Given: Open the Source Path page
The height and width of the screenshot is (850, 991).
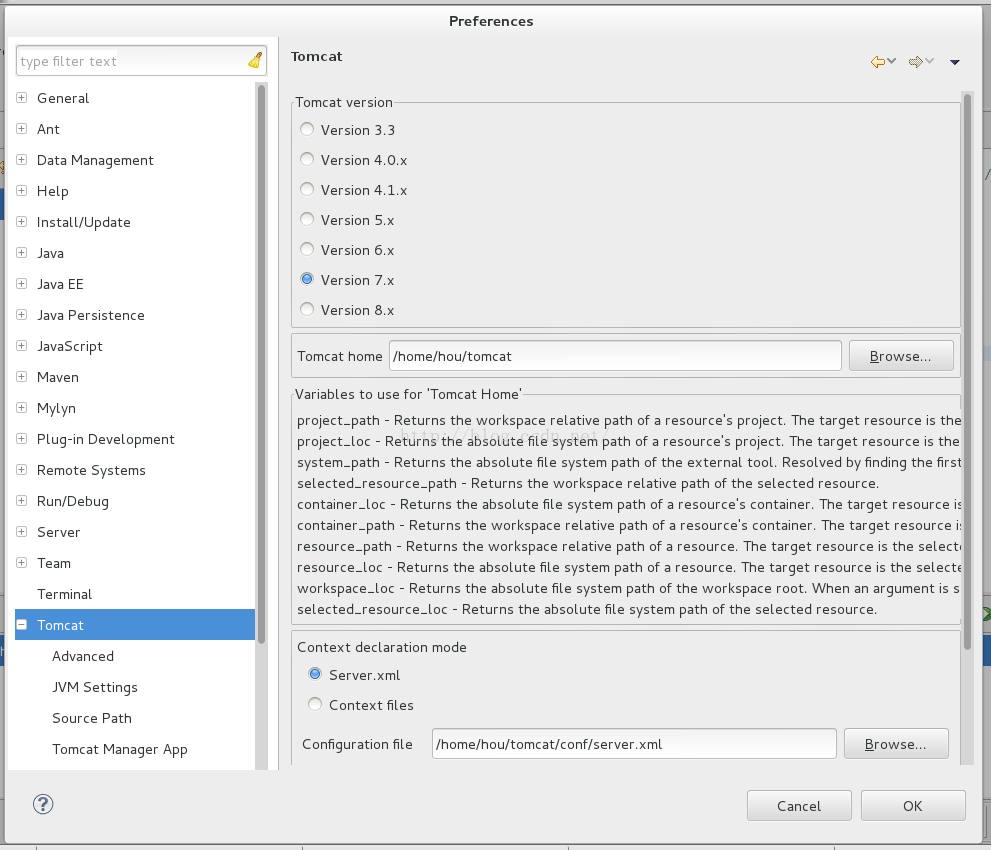Looking at the screenshot, I should pos(92,718).
